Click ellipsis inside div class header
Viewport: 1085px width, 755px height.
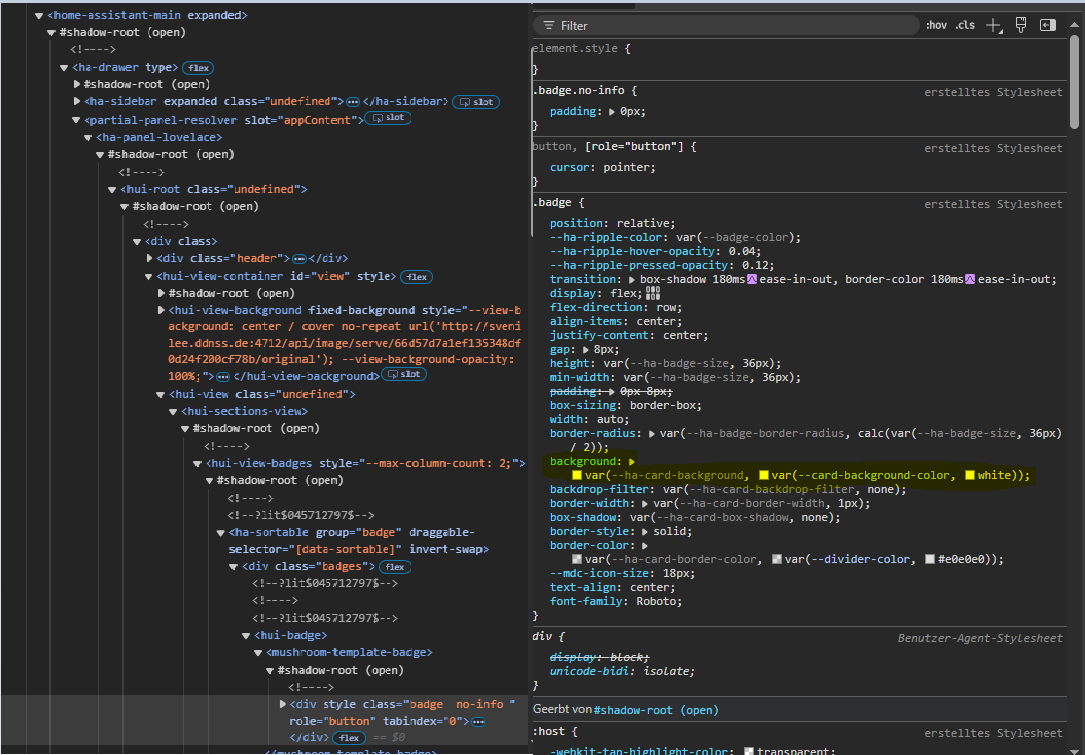299,258
